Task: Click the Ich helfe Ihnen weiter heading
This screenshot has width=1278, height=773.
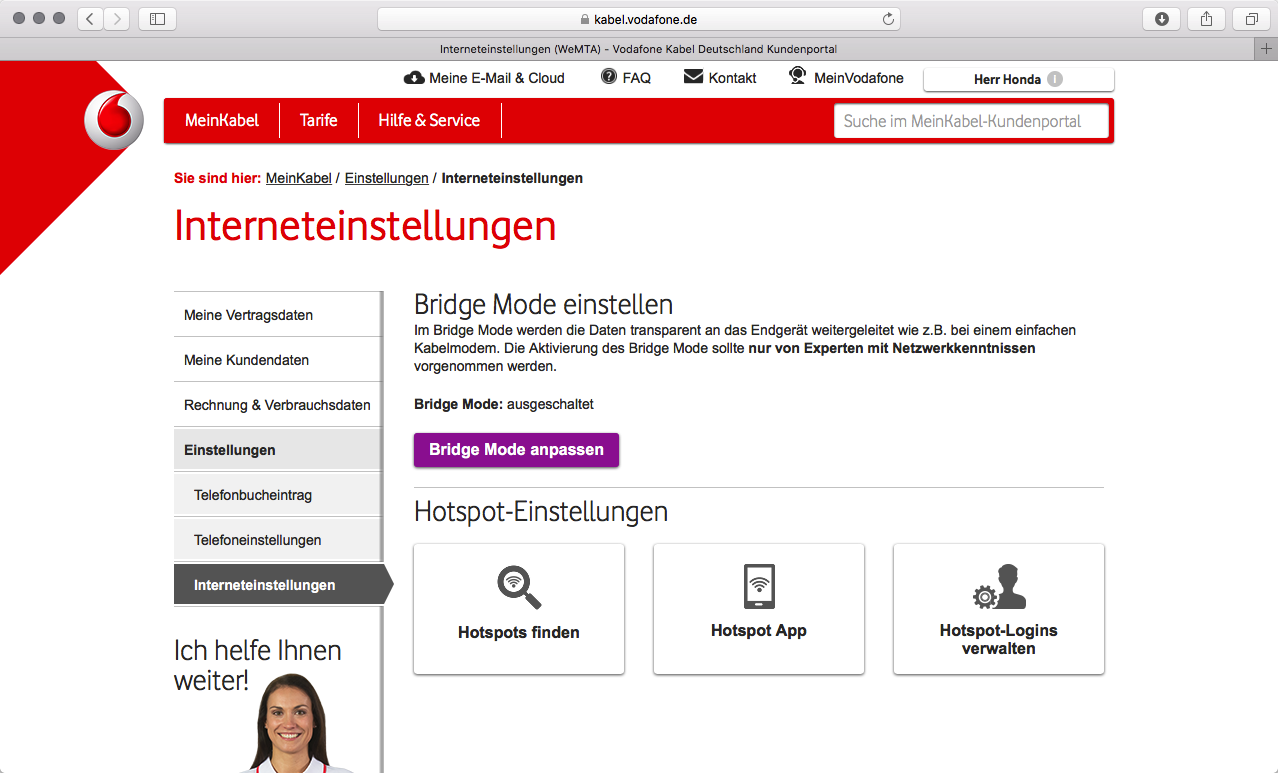Action: pos(258,665)
